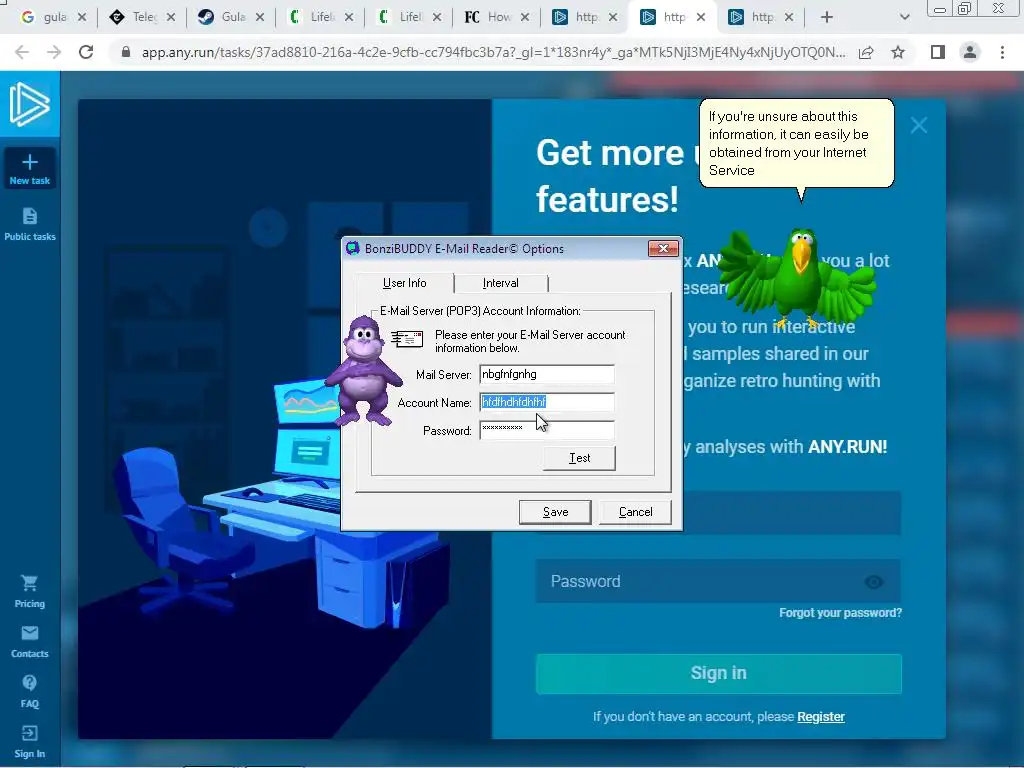The image size is (1024, 768).
Task: Click Forgot your password link
Action: pos(840,613)
